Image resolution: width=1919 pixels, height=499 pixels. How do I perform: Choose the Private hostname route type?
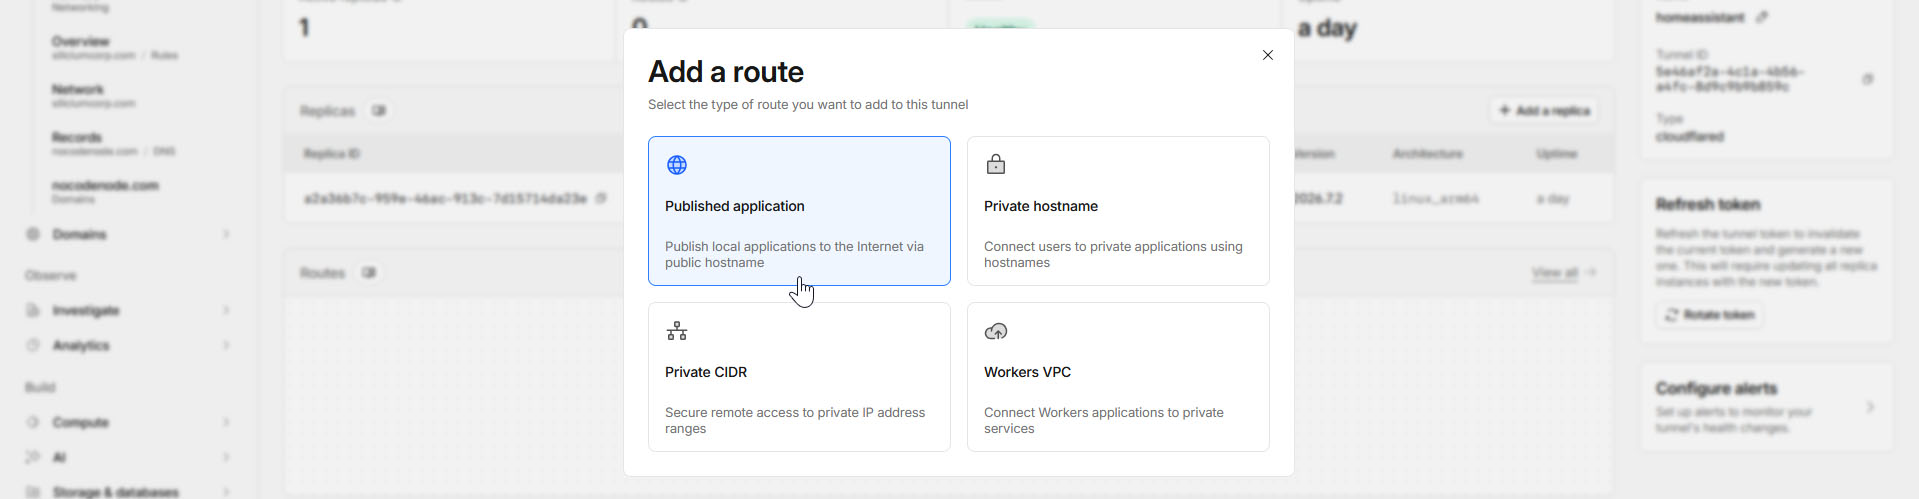tap(1118, 211)
